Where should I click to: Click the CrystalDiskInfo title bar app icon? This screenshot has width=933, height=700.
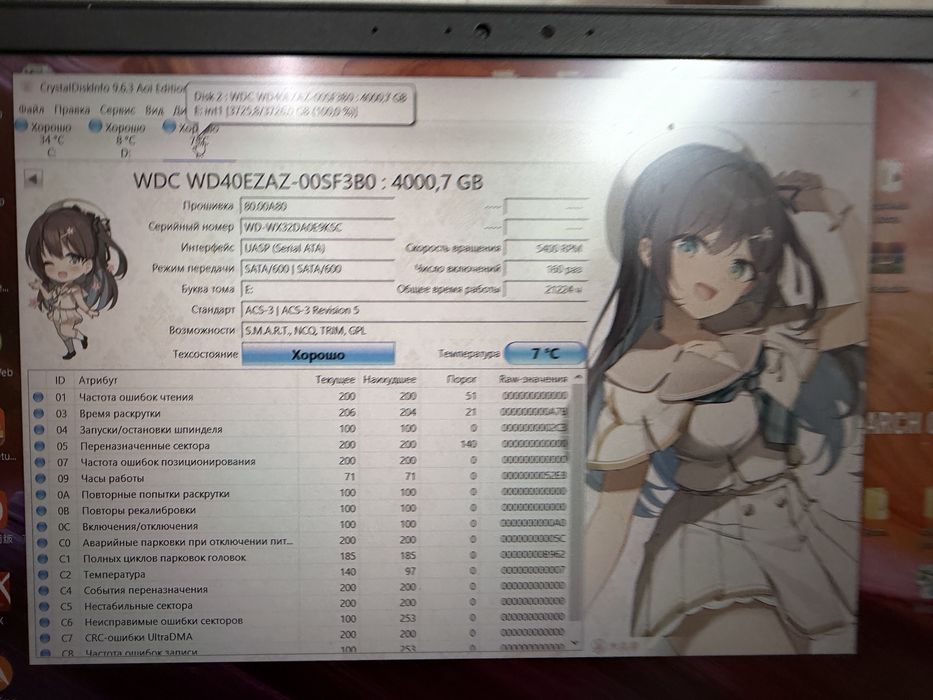pyautogui.click(x=26, y=88)
